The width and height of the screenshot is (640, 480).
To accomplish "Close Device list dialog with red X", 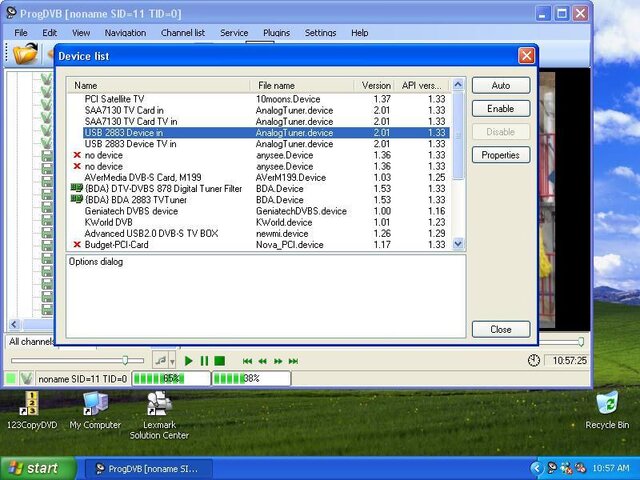I will [x=526, y=56].
